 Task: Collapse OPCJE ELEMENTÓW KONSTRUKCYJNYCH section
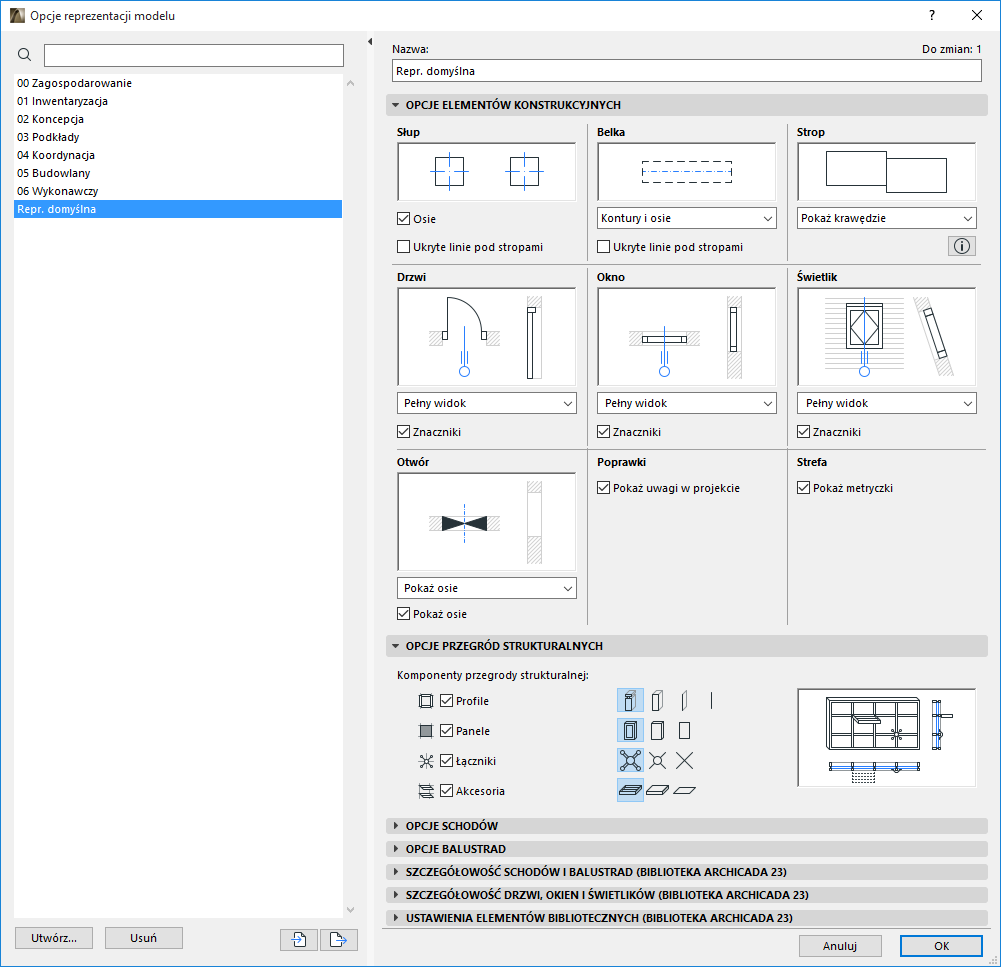[x=396, y=104]
